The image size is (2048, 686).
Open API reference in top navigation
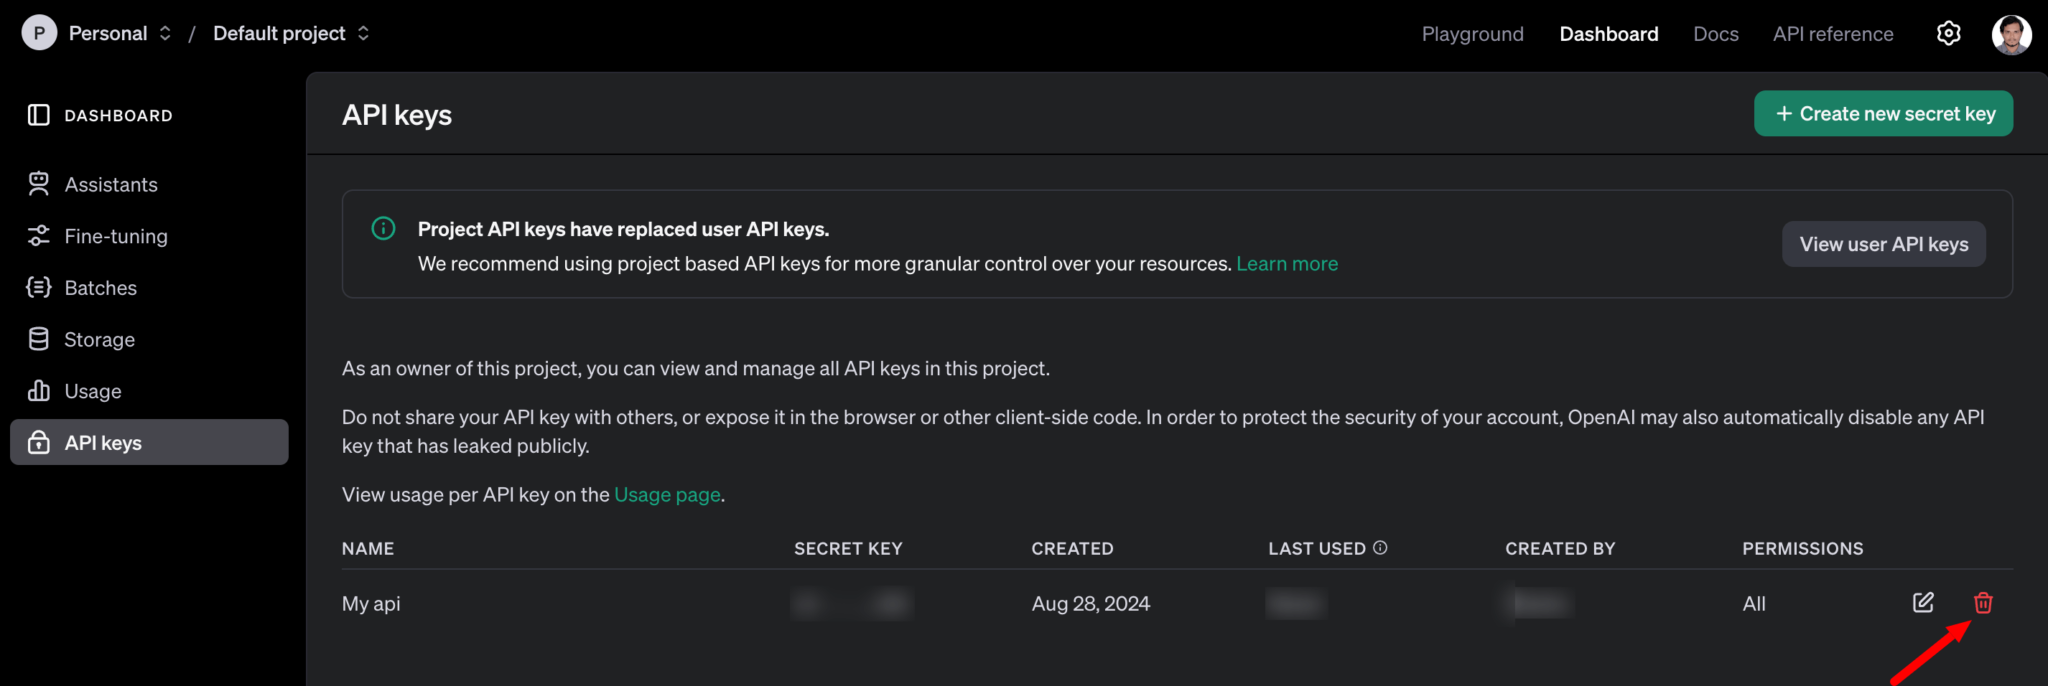coord(1832,34)
